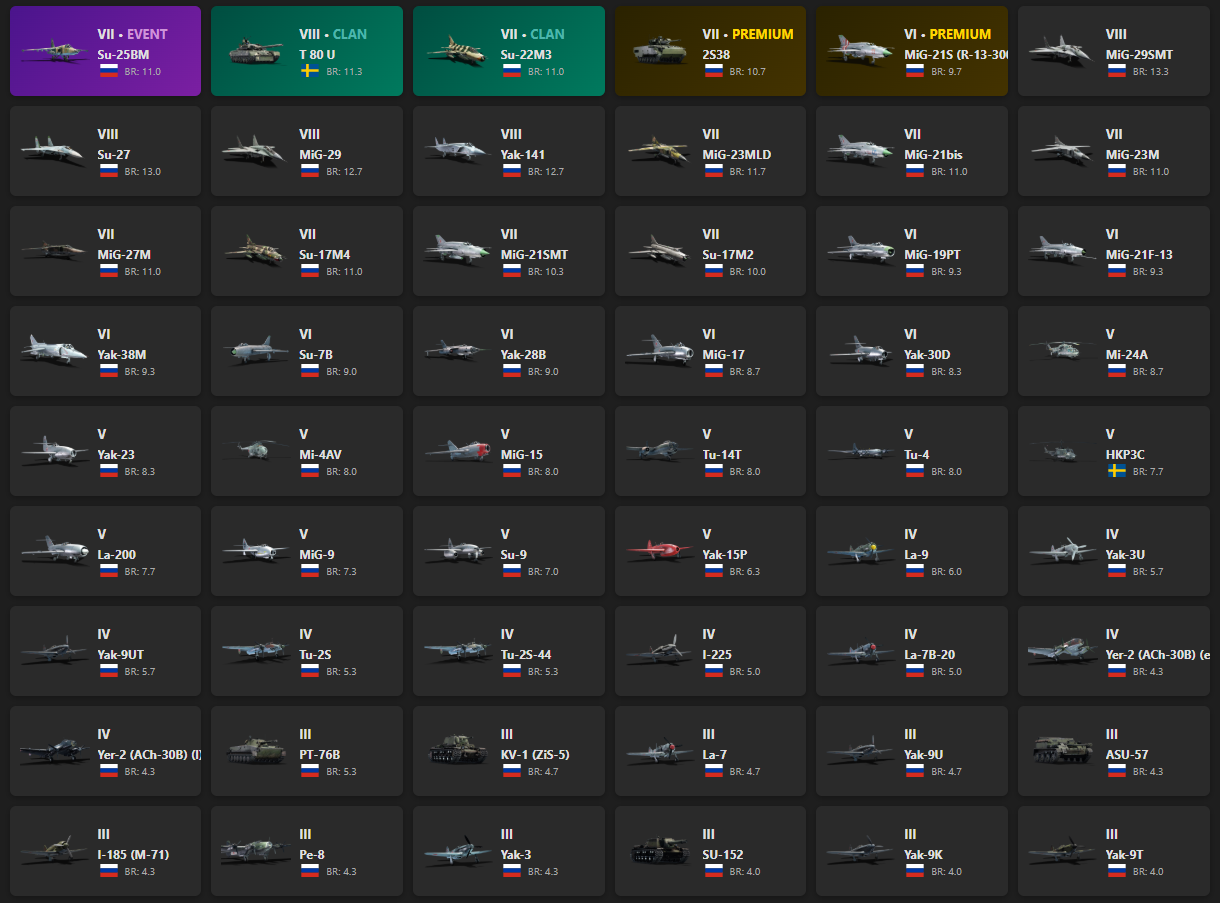Click the Su-25BM aircraft thumbnail image
Screen dimensions: 1220x903
[x=52, y=51]
